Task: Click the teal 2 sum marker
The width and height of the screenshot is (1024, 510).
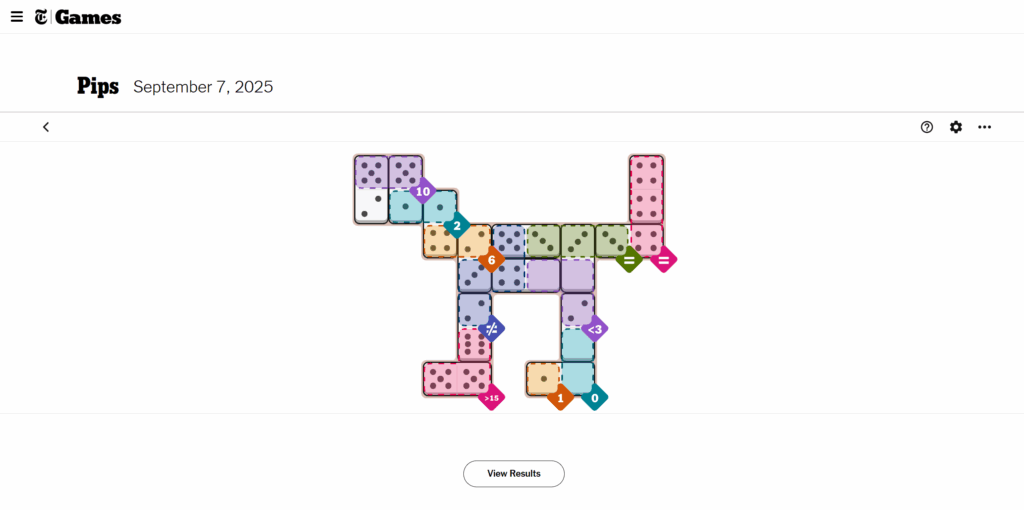Action: pyautogui.click(x=457, y=226)
